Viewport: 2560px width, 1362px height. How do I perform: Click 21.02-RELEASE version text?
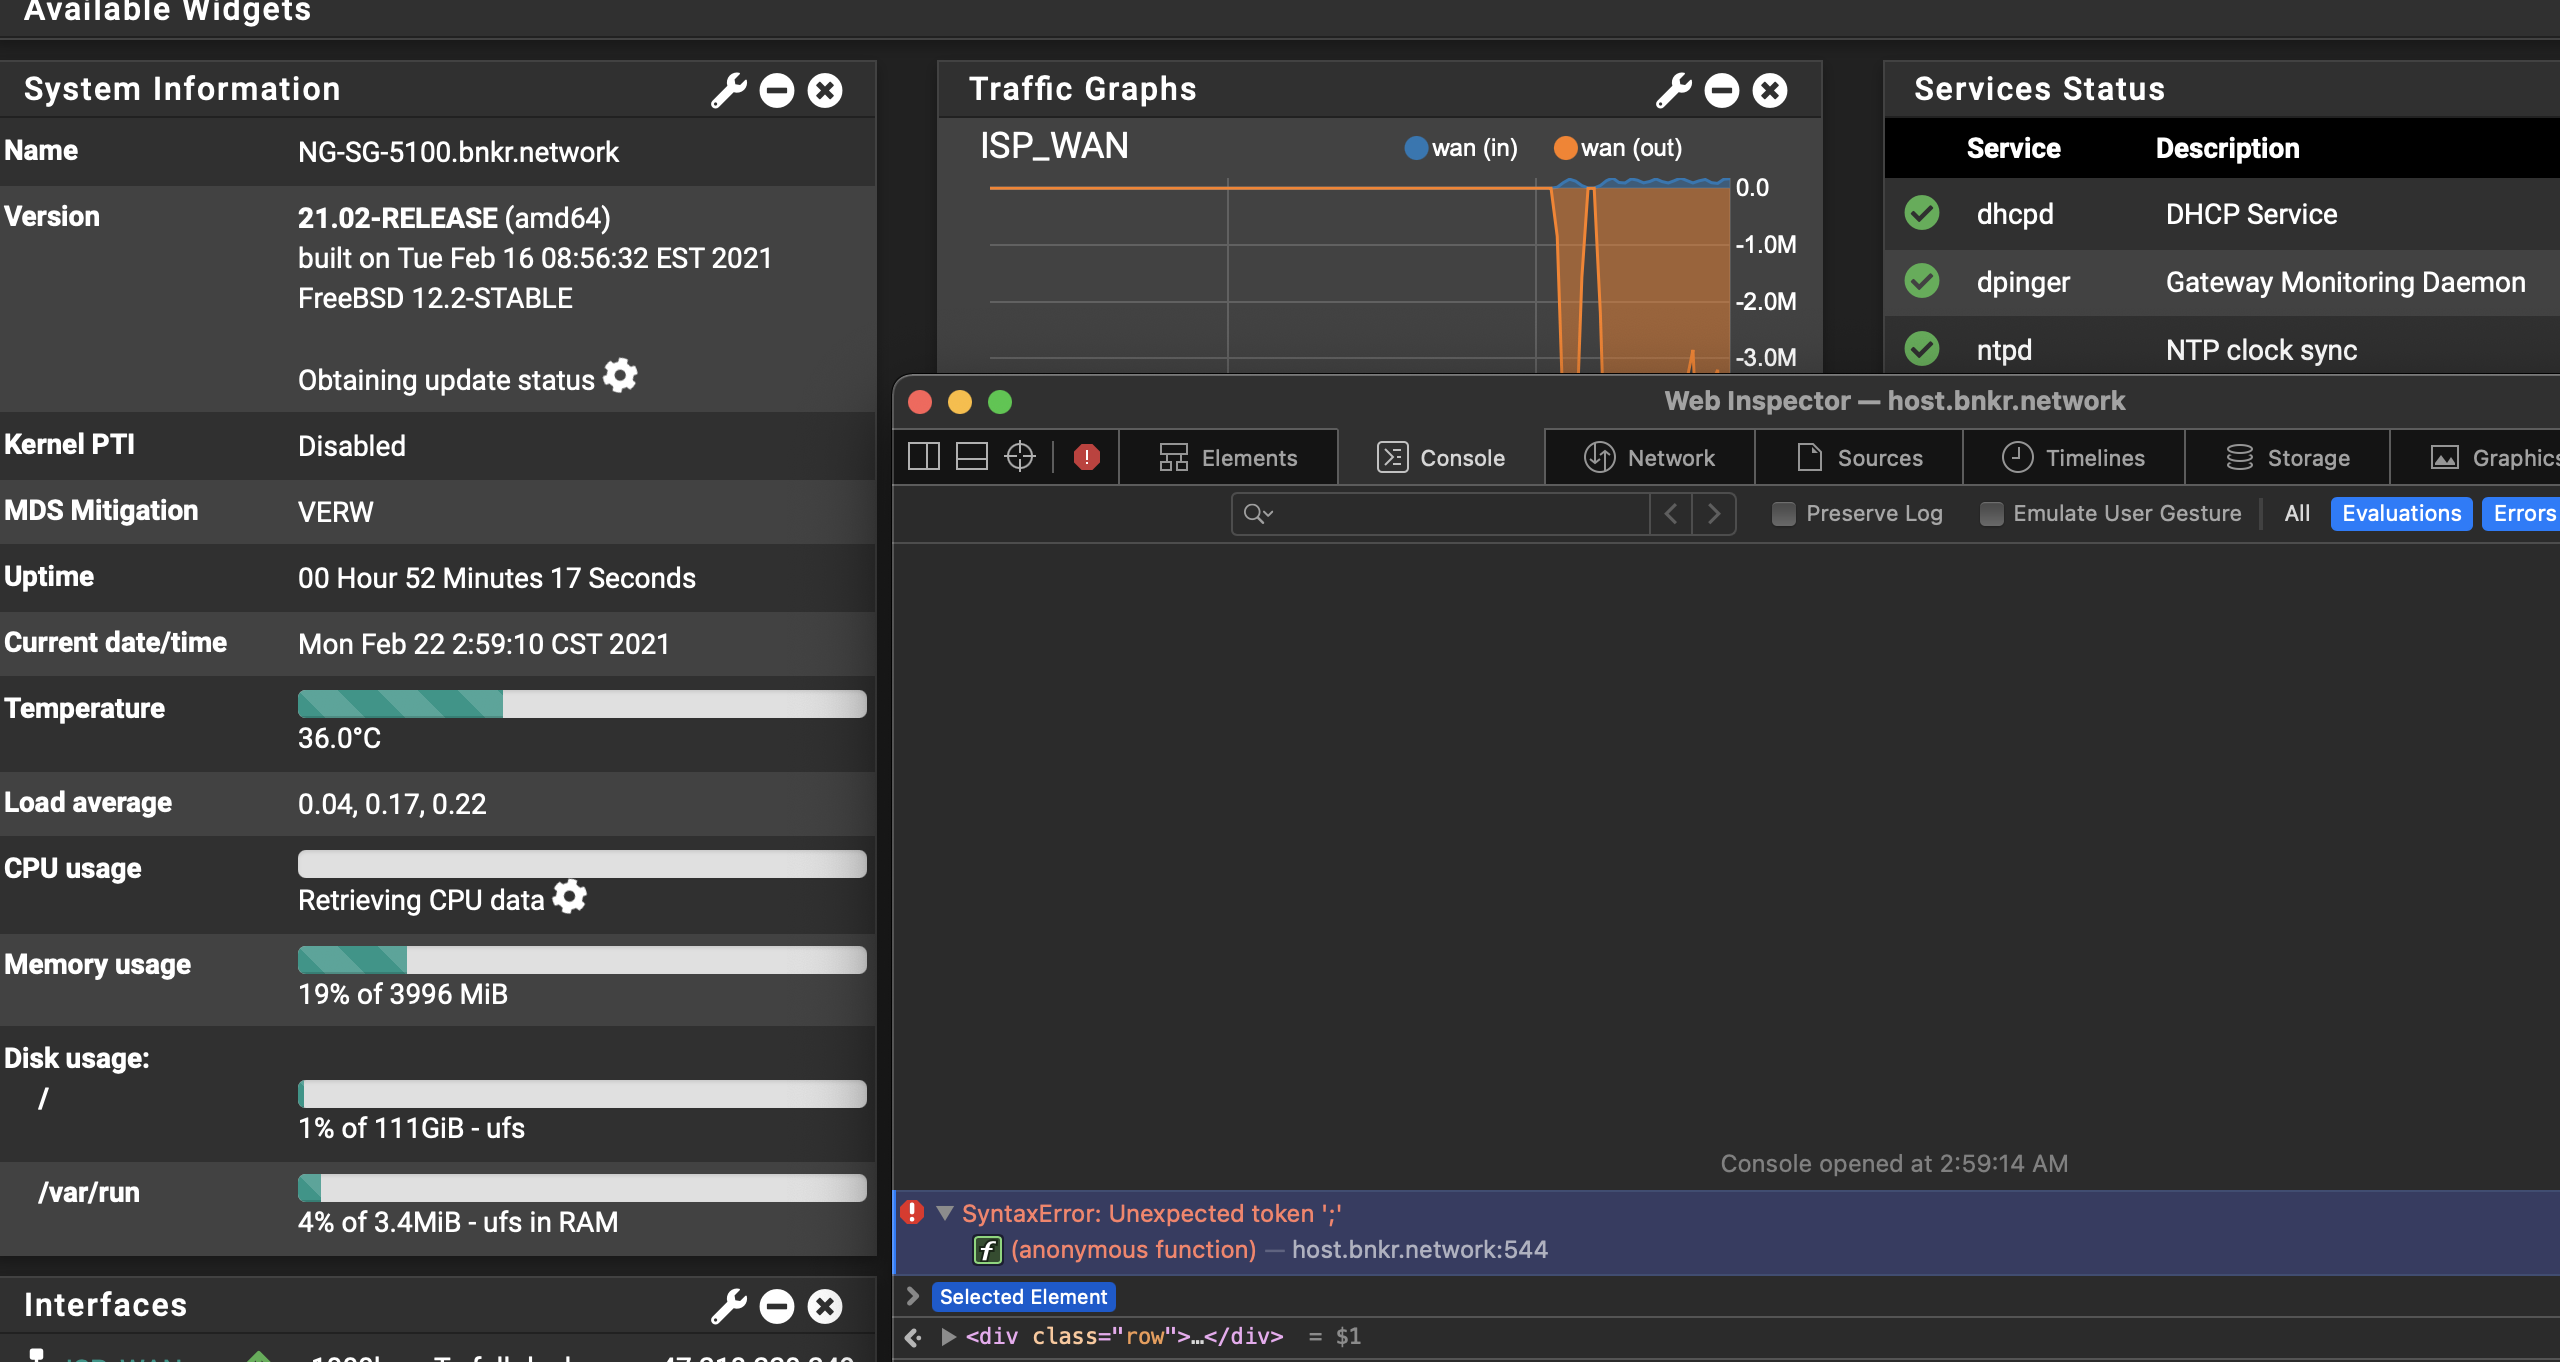398,218
